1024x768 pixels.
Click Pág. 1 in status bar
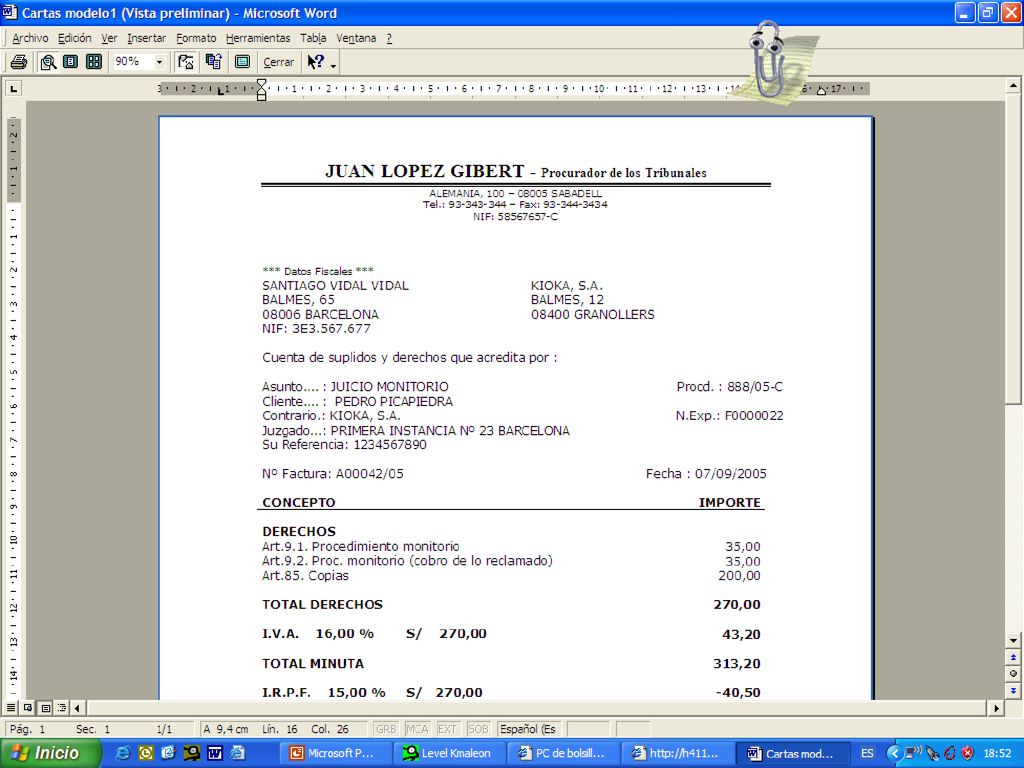[x=27, y=729]
